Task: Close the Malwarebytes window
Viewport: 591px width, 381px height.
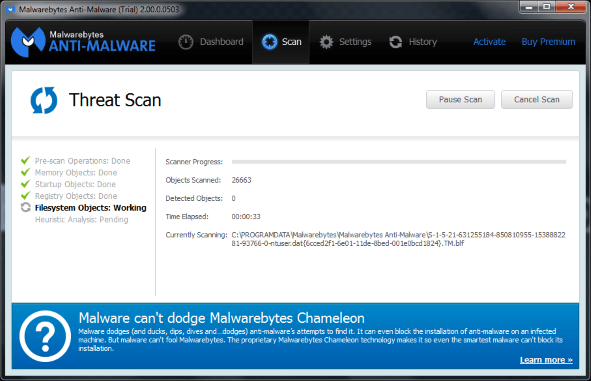Action: 571,7
